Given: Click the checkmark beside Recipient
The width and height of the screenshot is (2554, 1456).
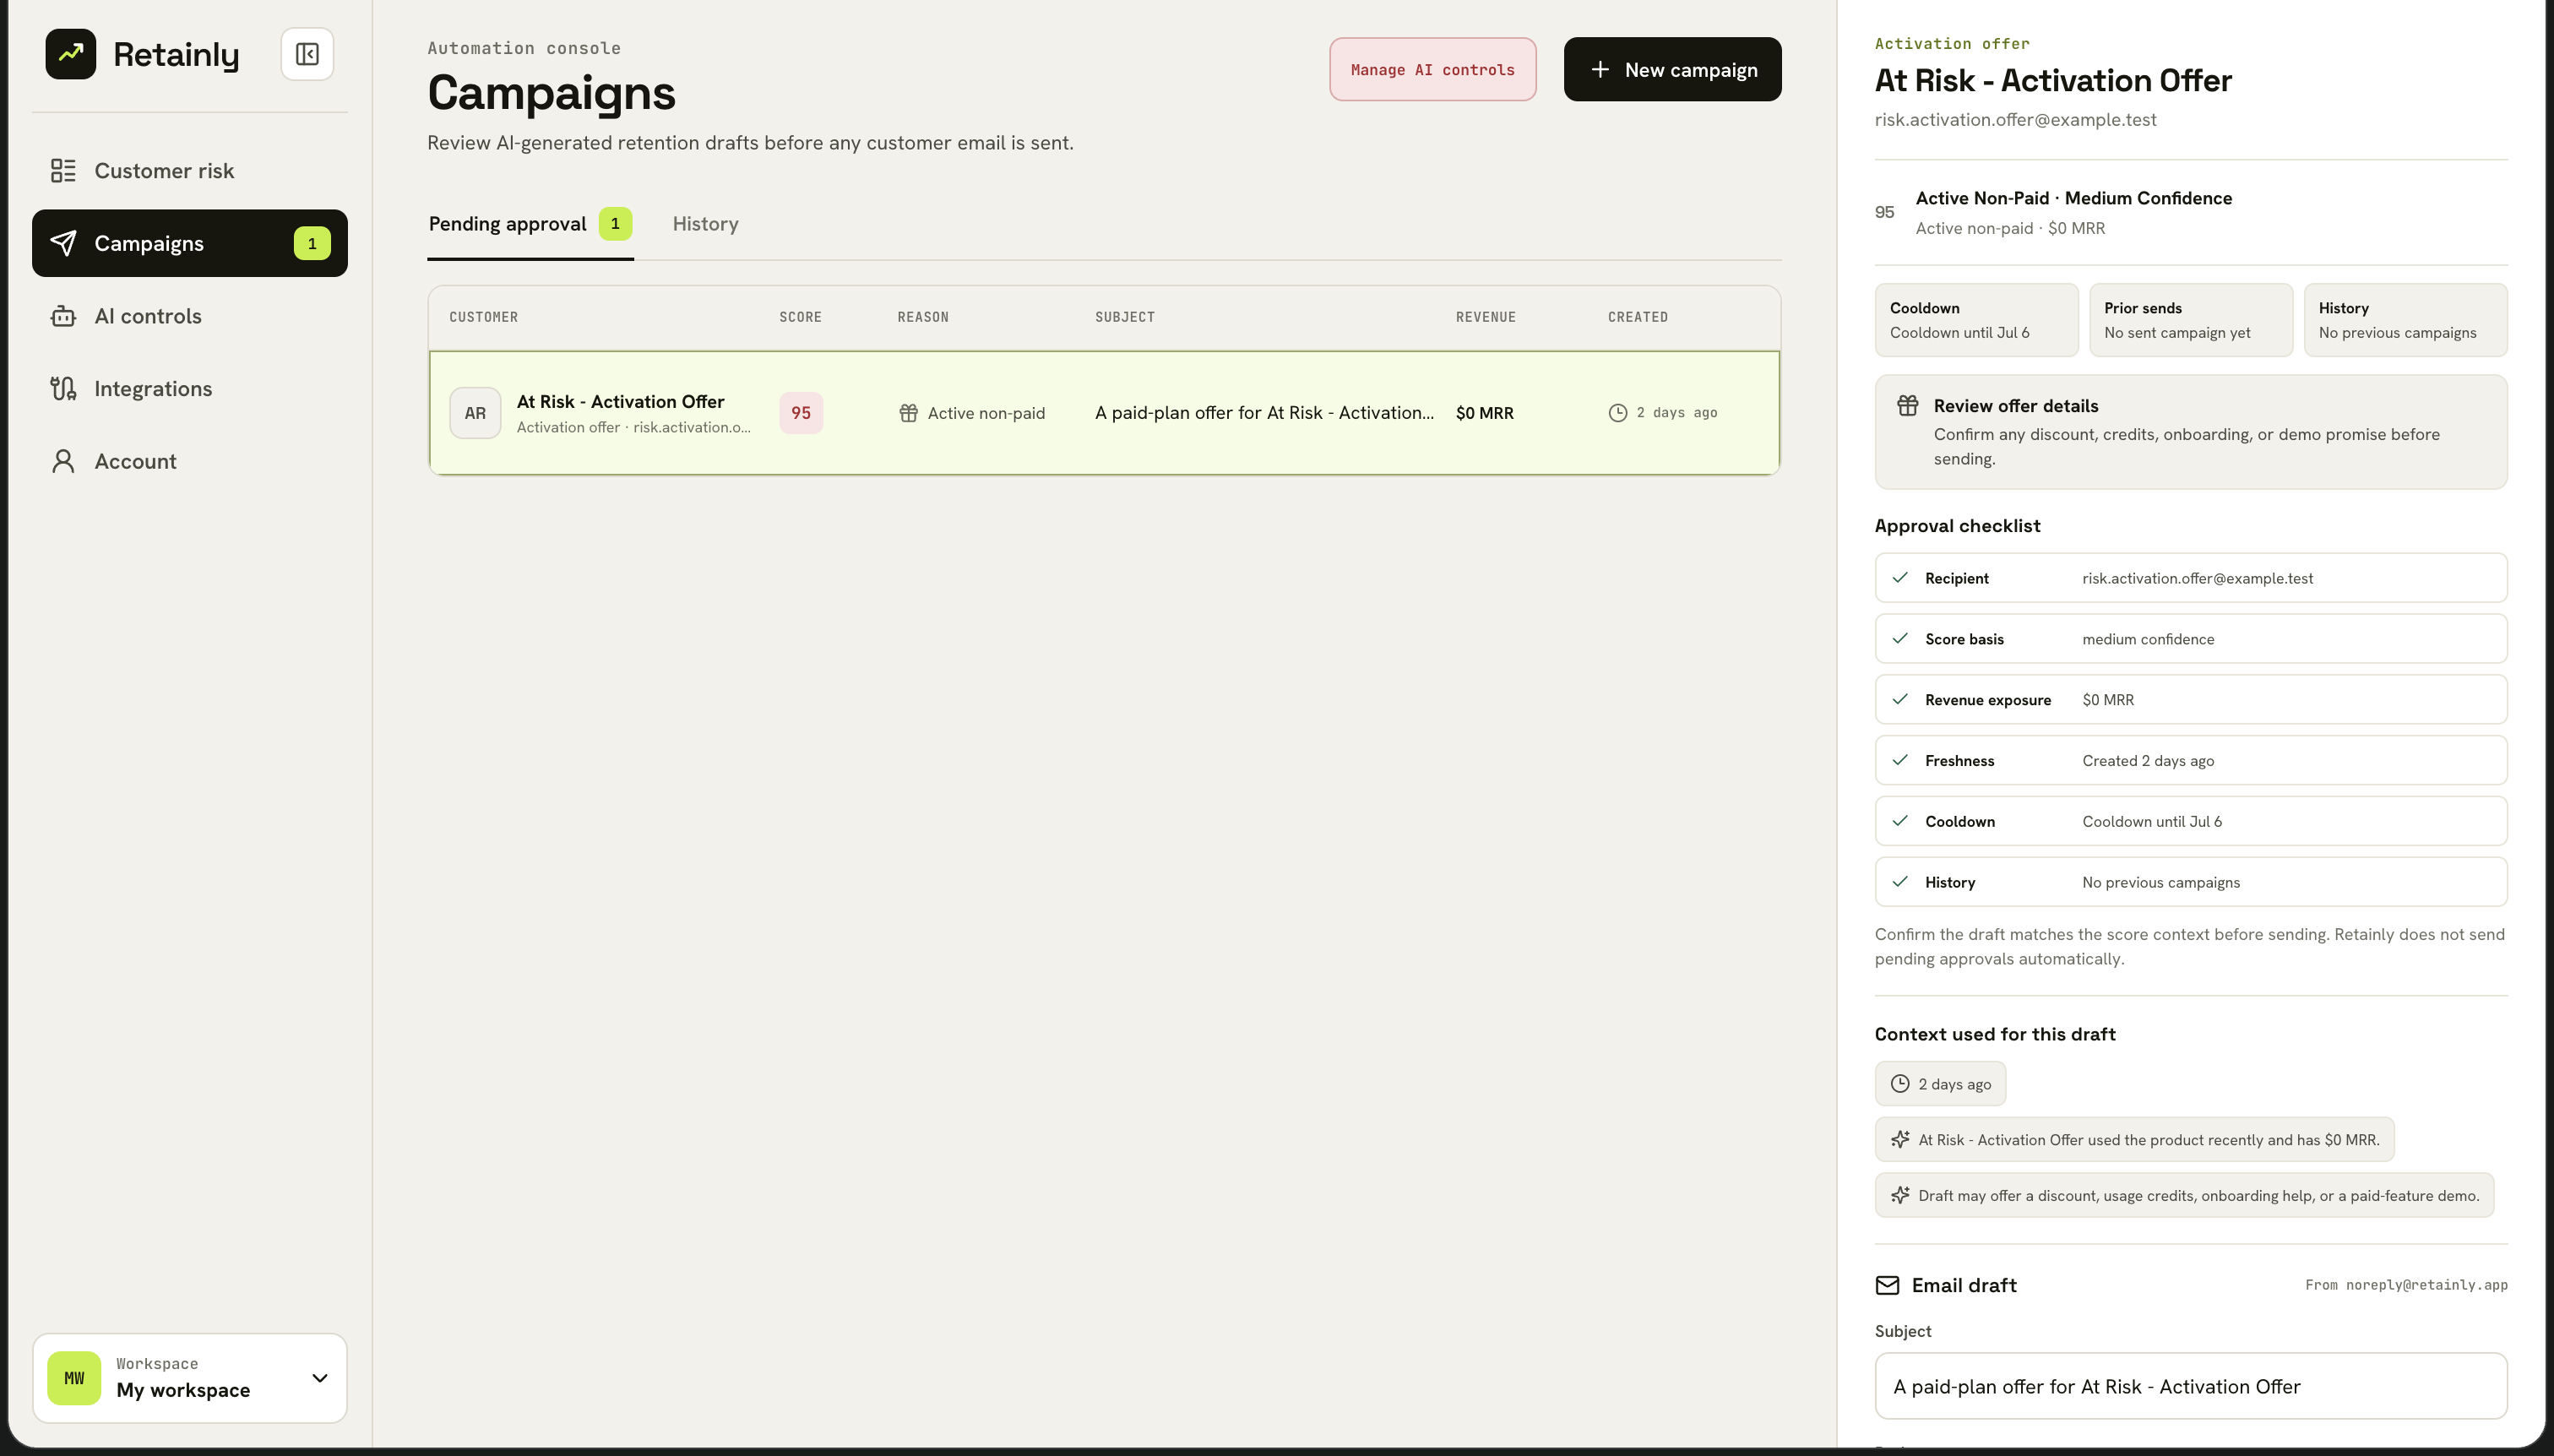Looking at the screenshot, I should [1900, 578].
